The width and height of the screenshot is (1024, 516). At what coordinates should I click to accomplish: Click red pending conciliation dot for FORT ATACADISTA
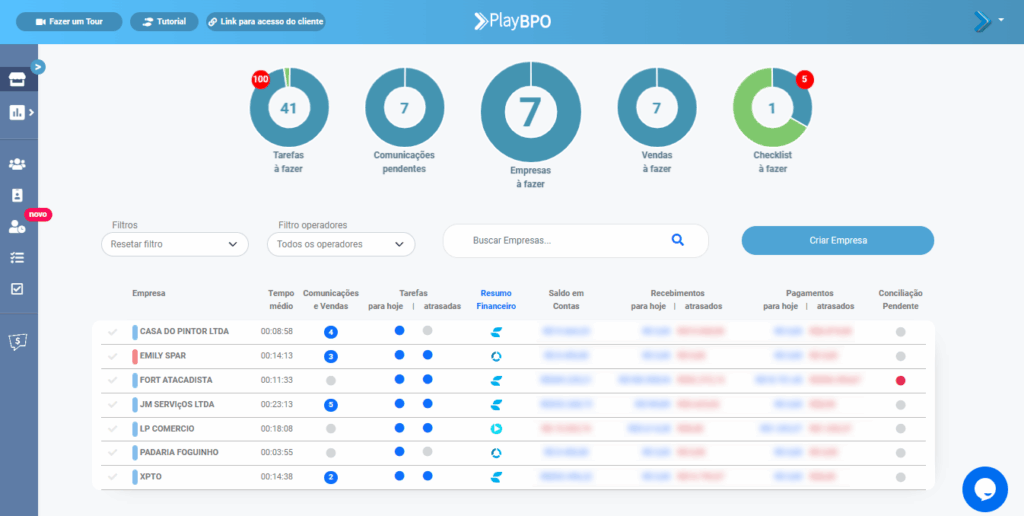tap(901, 380)
